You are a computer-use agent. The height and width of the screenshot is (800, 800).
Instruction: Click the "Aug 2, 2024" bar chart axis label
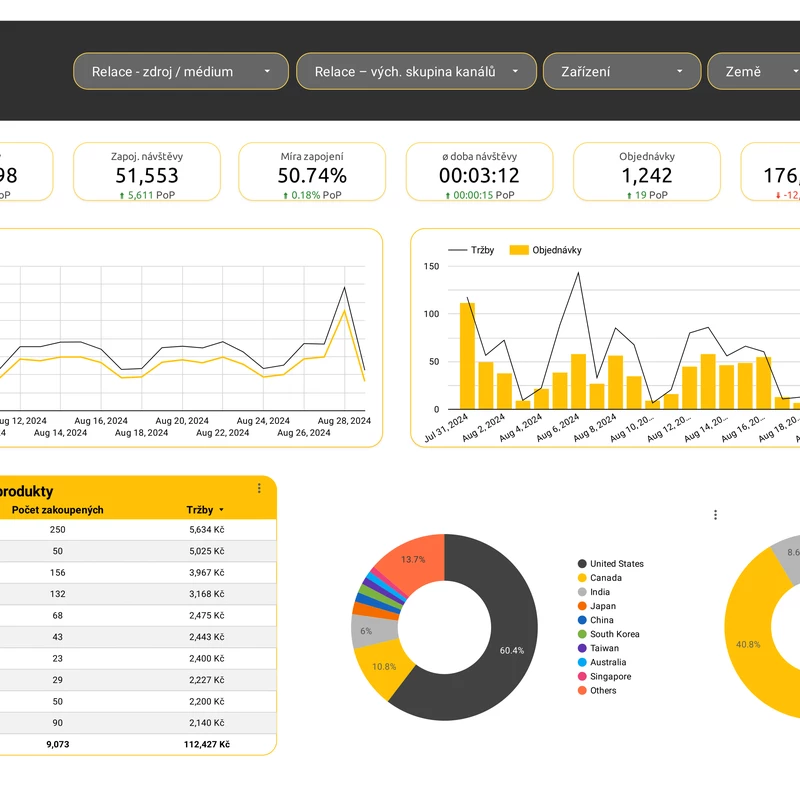pos(484,428)
